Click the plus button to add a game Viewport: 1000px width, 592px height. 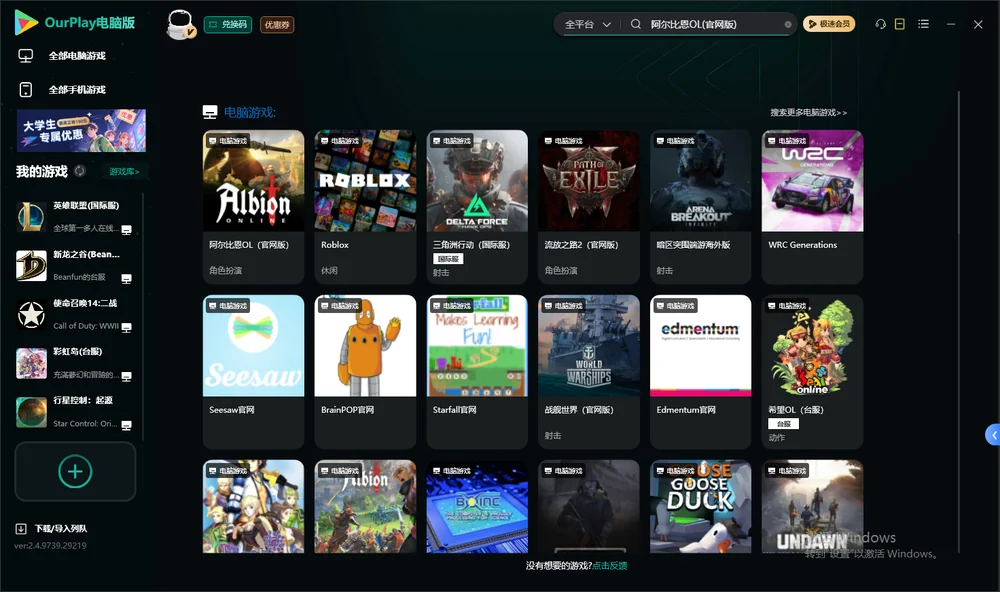(75, 471)
